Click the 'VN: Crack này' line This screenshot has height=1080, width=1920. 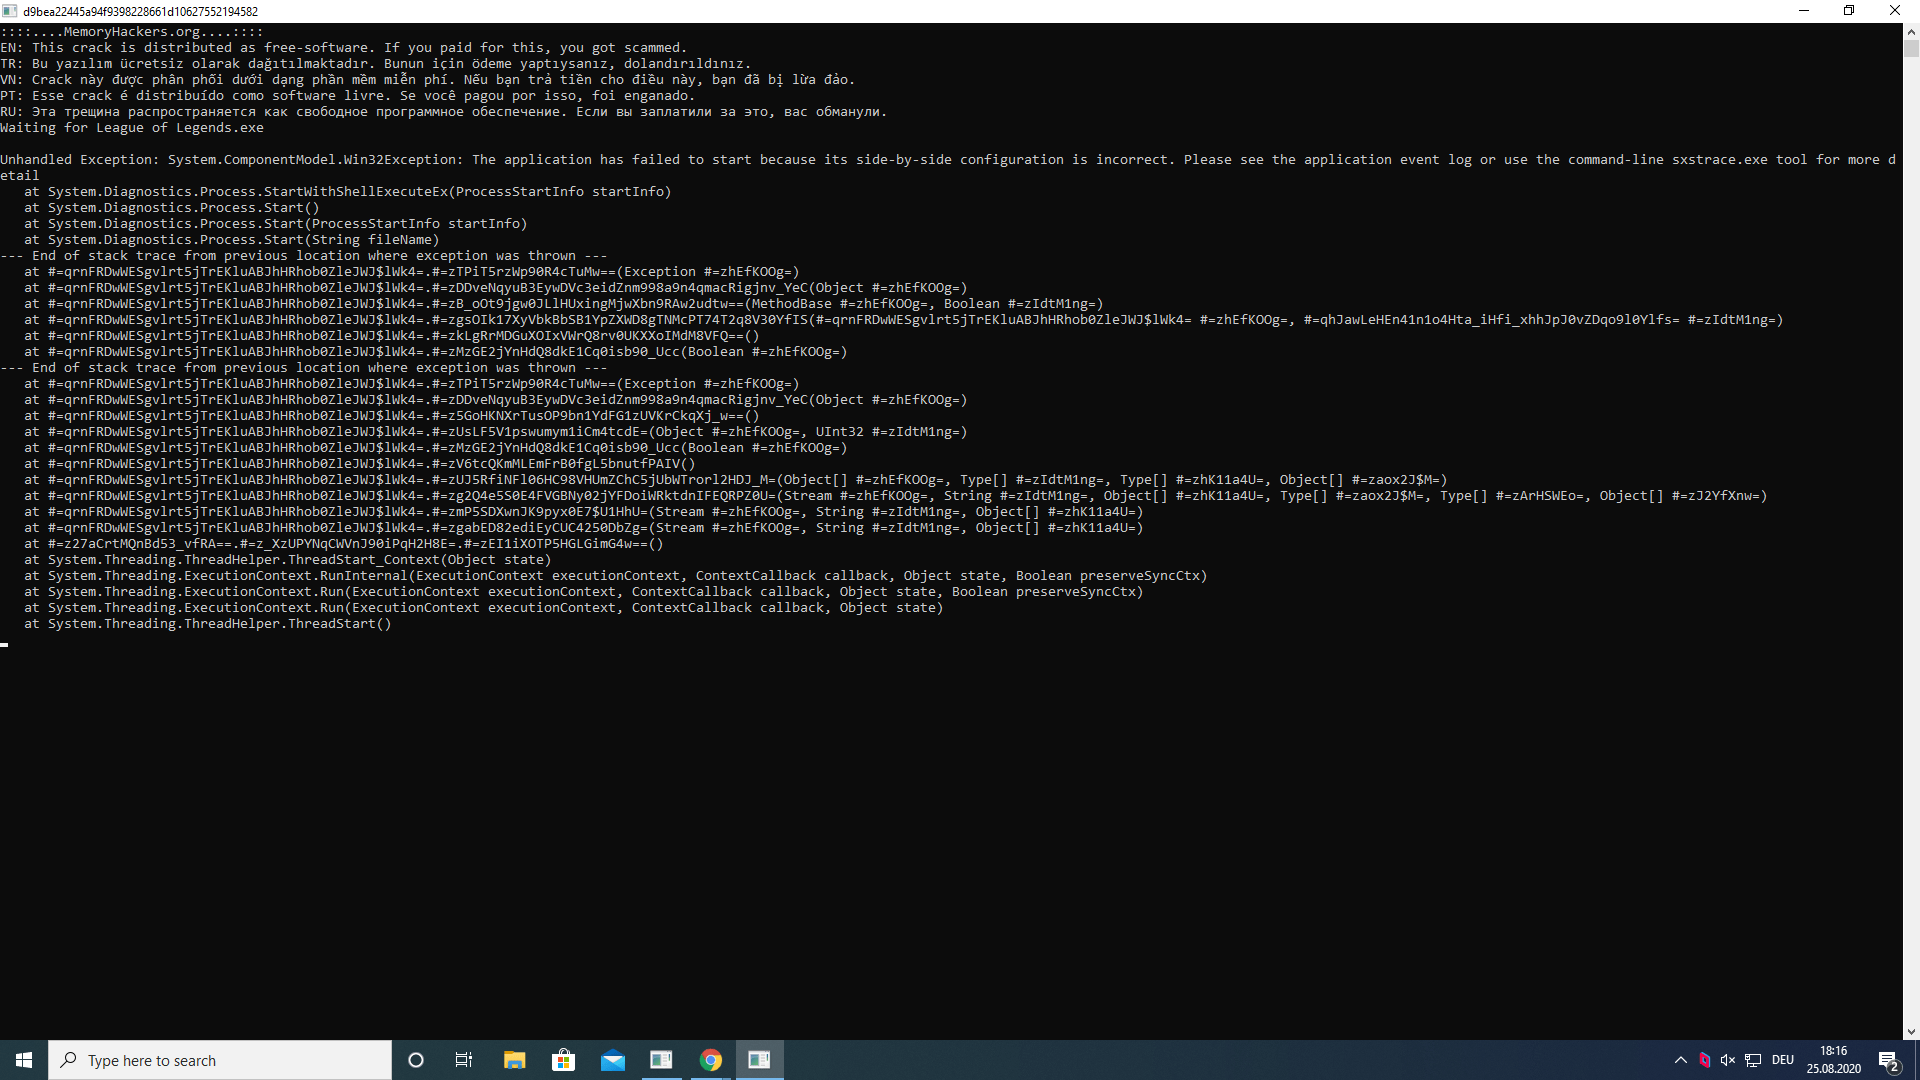click(428, 80)
